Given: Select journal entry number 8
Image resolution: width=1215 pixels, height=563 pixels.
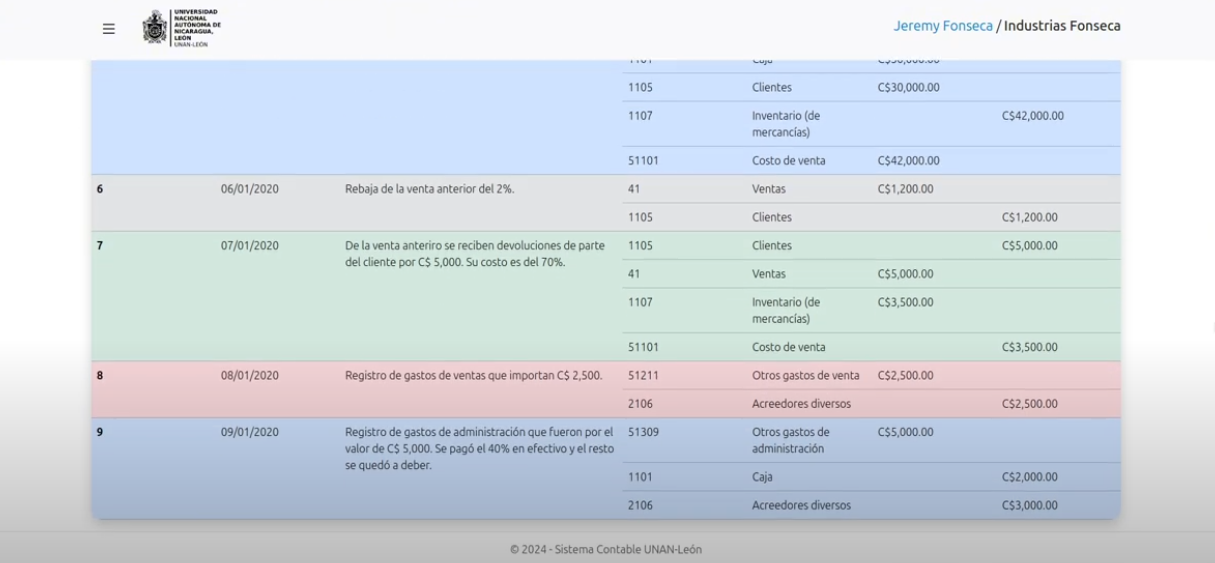Looking at the screenshot, I should [x=100, y=376].
